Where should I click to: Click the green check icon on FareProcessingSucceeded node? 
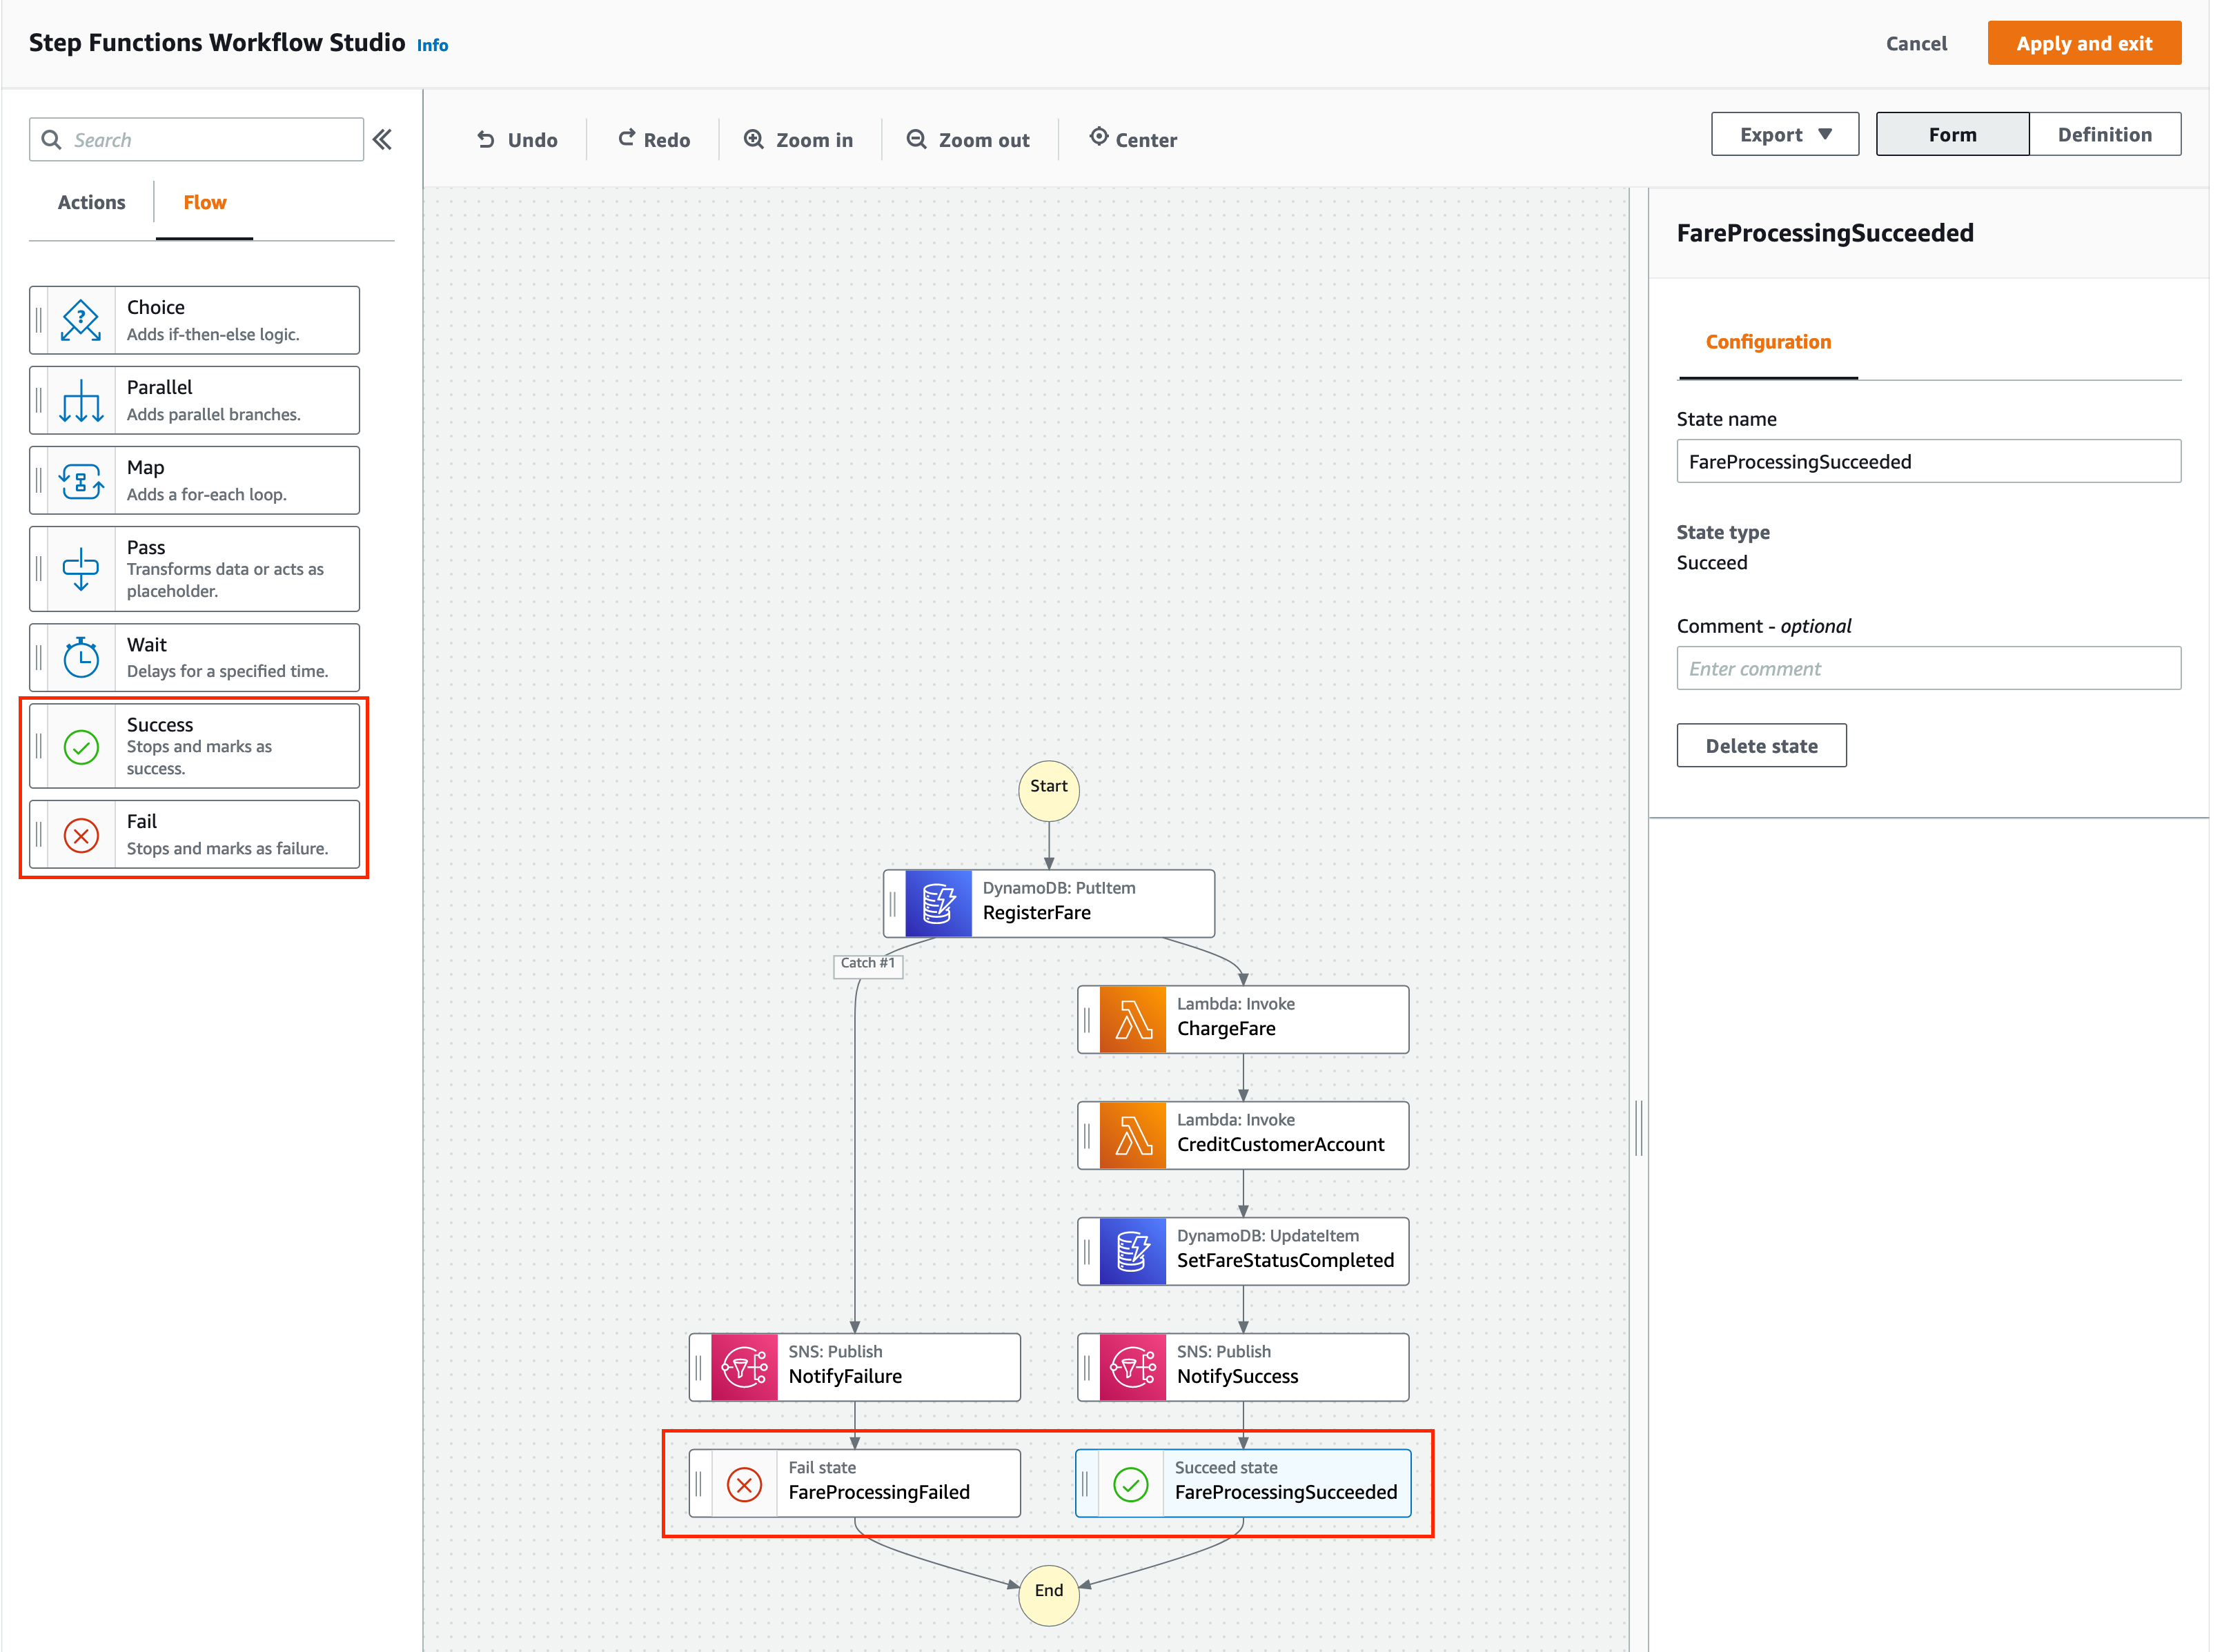[1130, 1484]
